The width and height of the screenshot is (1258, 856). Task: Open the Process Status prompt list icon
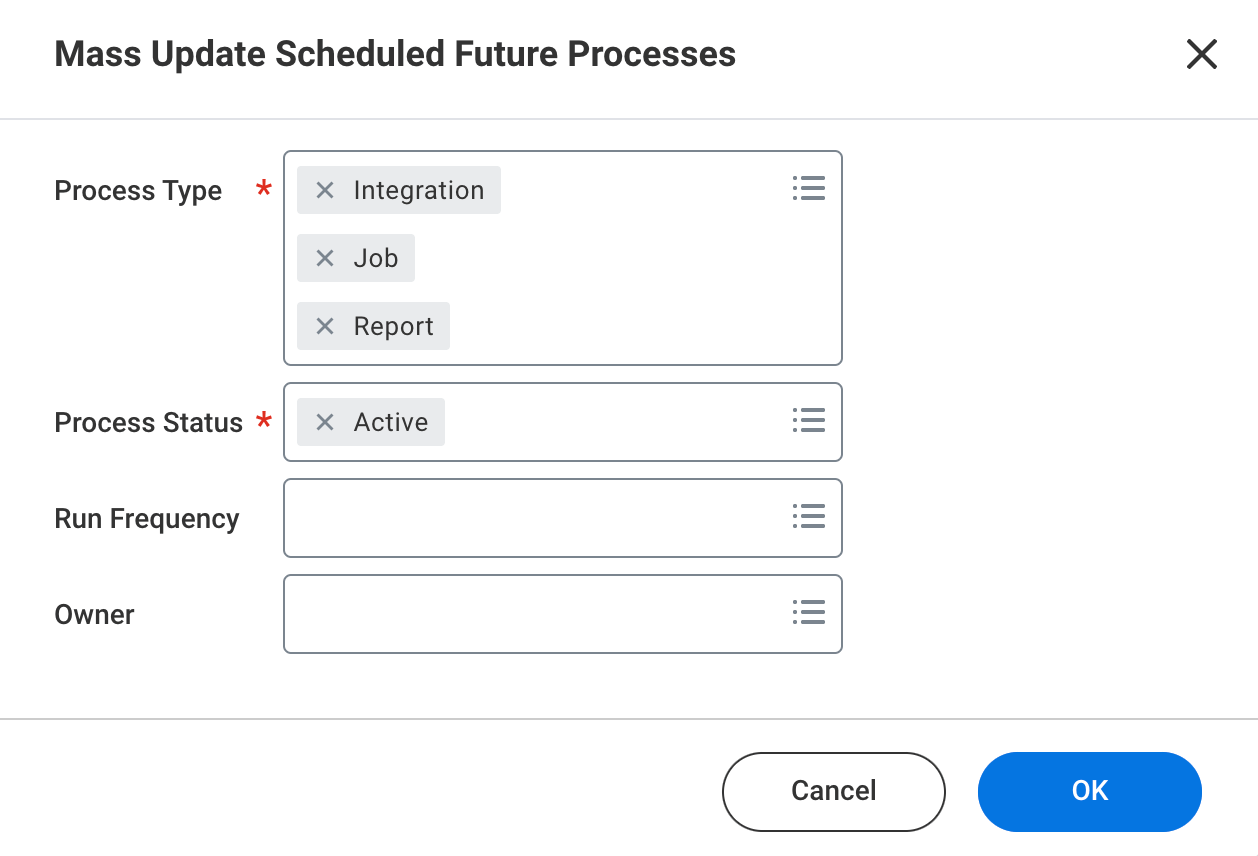[x=808, y=420]
